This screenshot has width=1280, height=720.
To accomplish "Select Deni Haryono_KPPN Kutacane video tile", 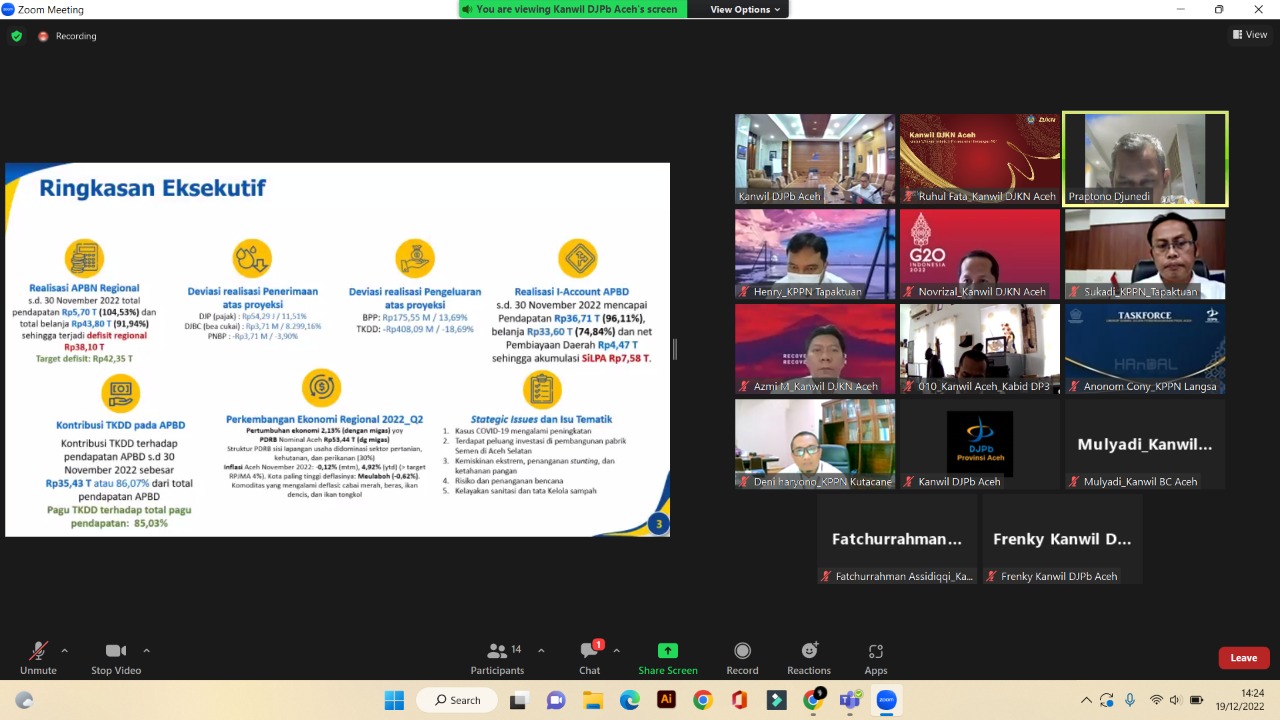I will tap(815, 444).
